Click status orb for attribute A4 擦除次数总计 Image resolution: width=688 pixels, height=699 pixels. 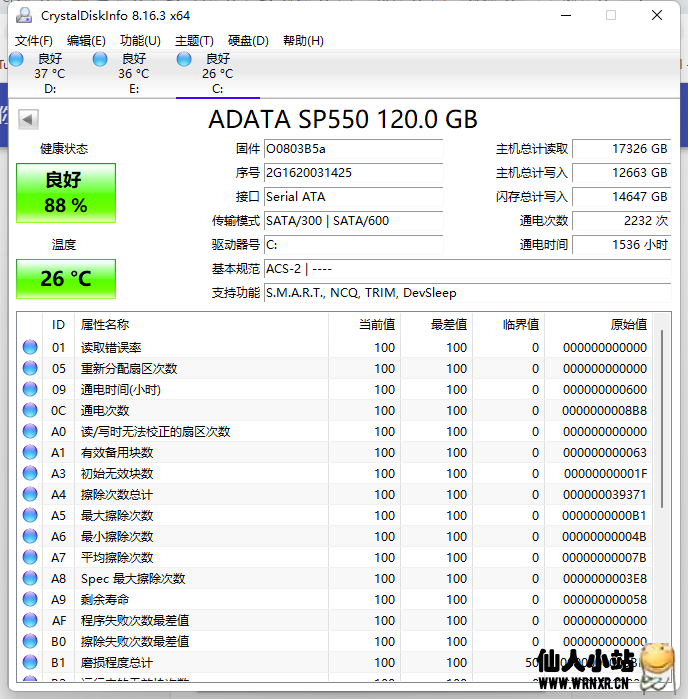30,494
